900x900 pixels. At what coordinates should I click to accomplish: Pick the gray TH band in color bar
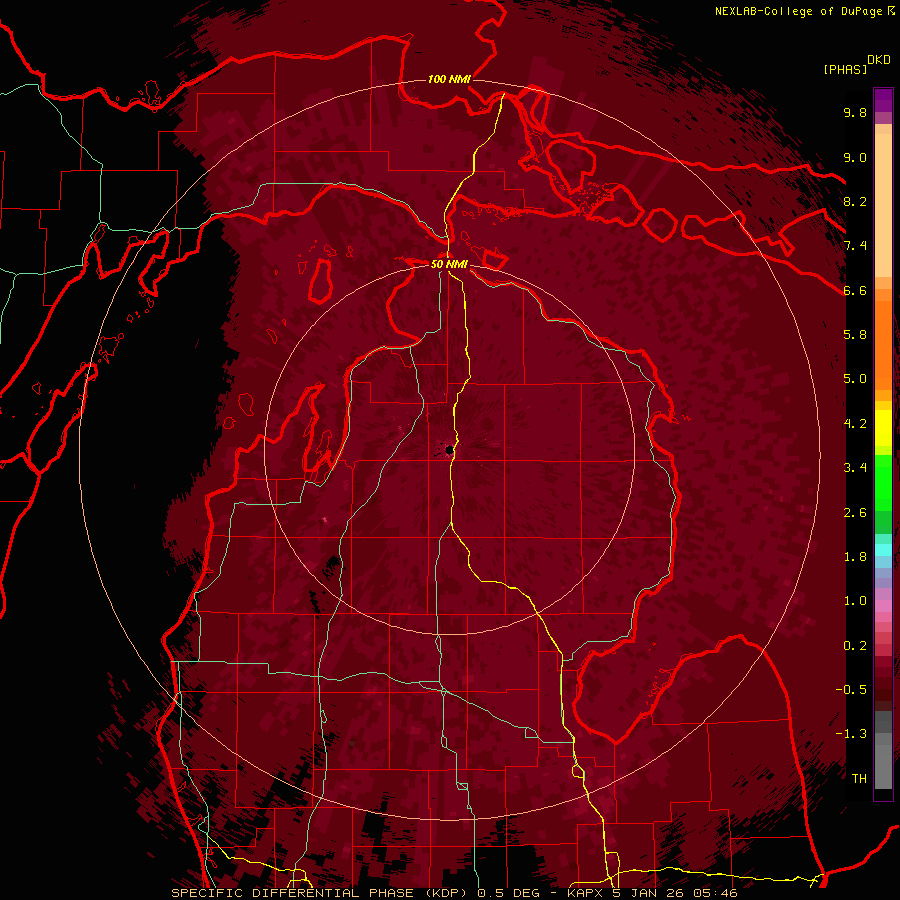[x=883, y=767]
